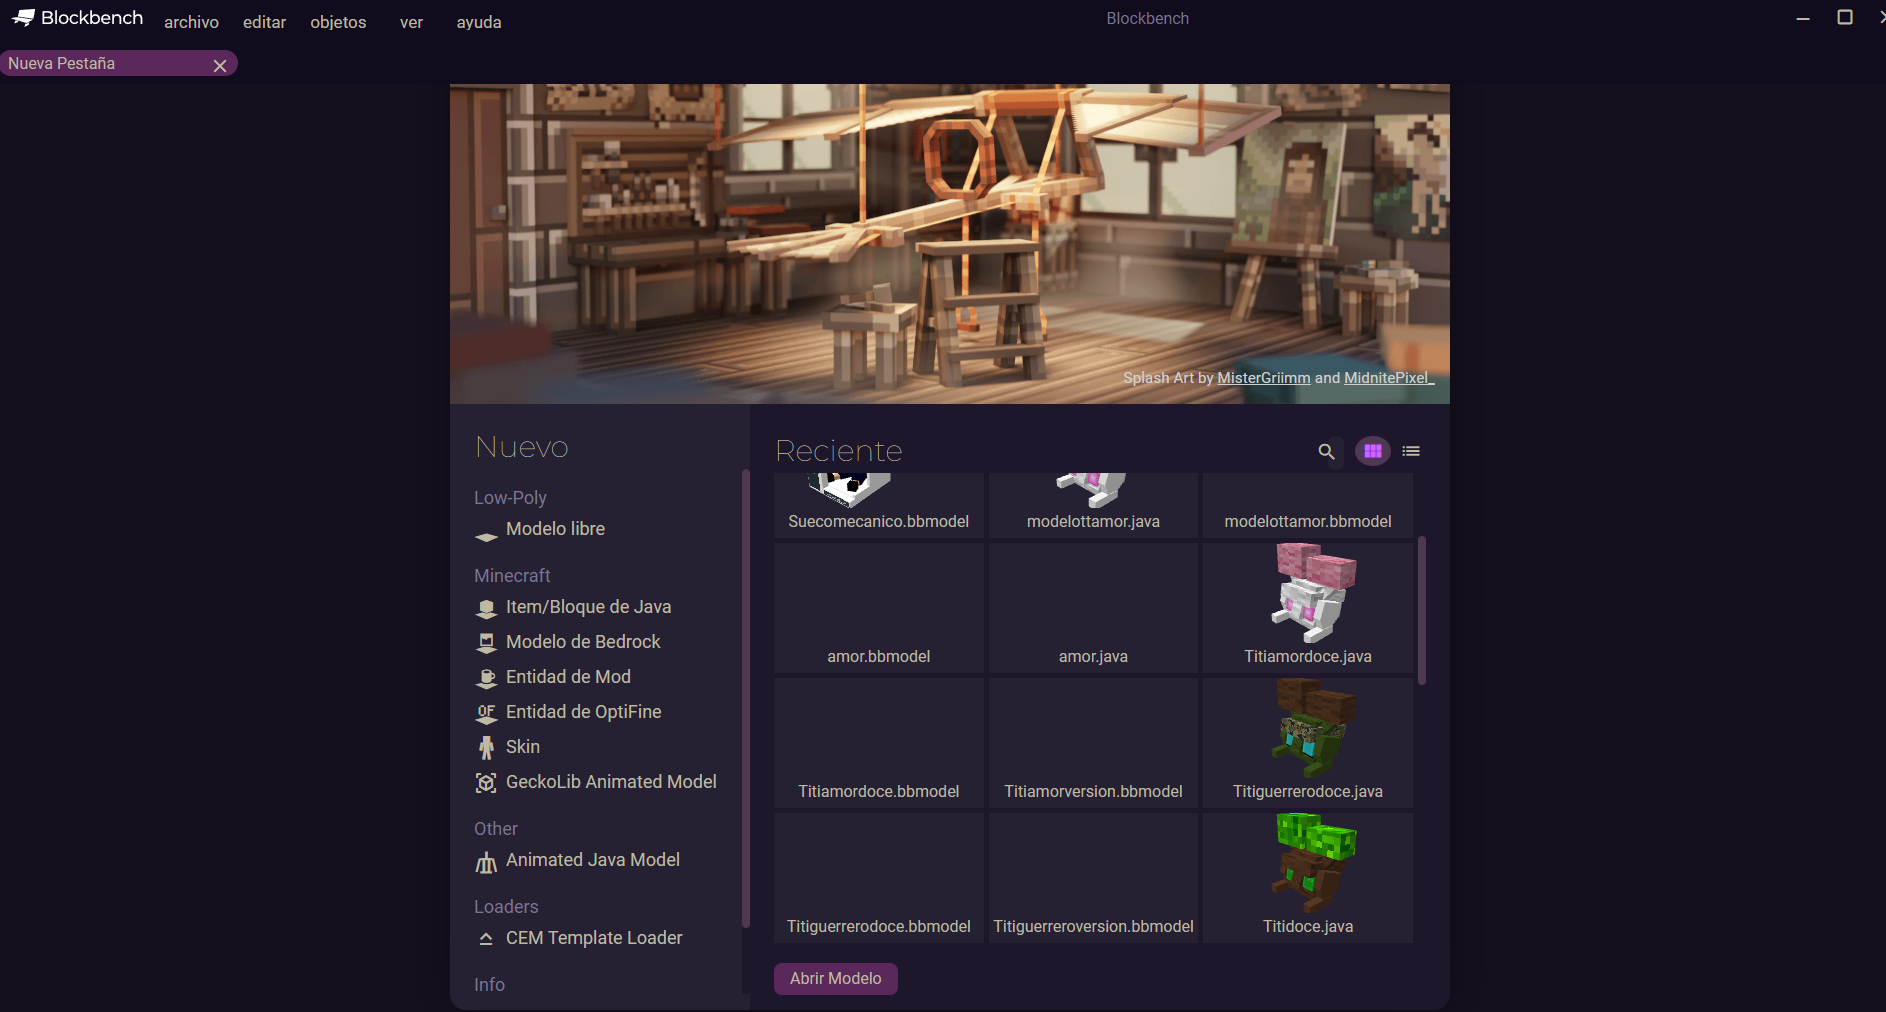Open the objetos menu
The width and height of the screenshot is (1886, 1012).
pos(338,22)
